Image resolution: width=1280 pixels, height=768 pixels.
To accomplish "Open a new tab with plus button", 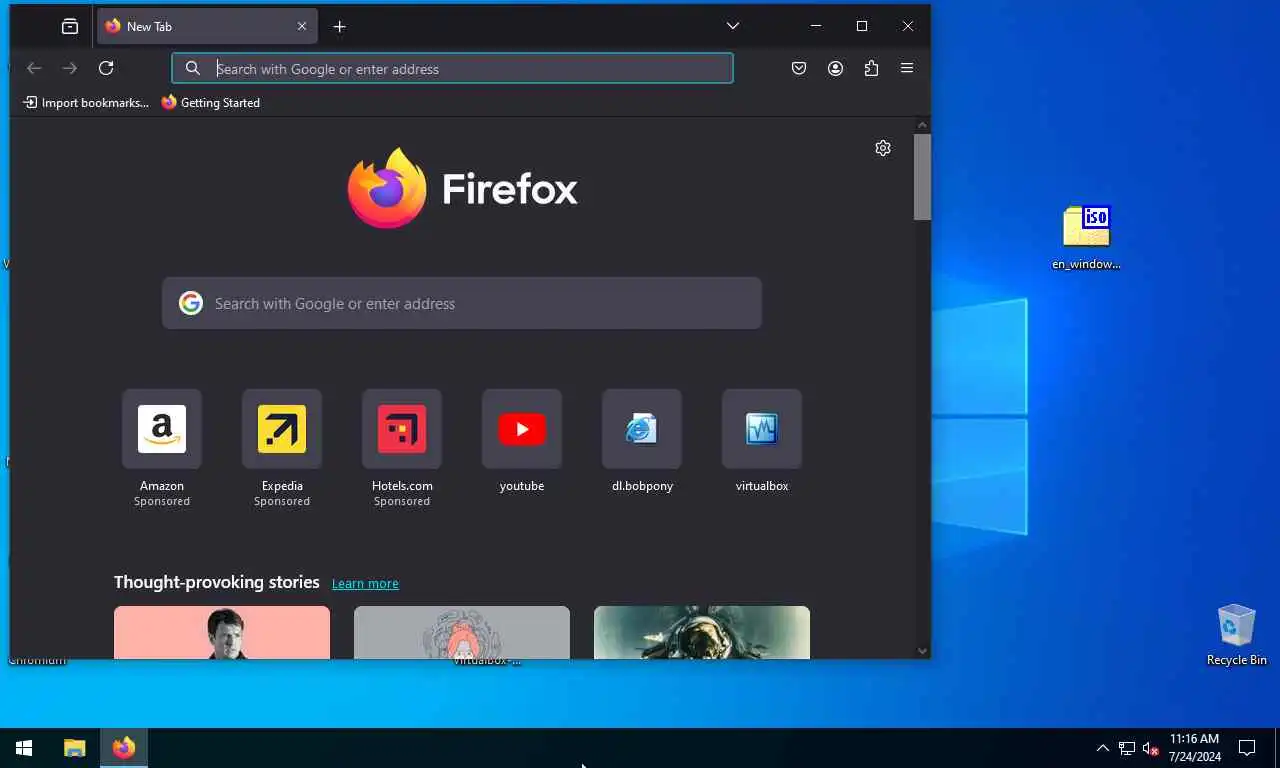I will tap(339, 27).
